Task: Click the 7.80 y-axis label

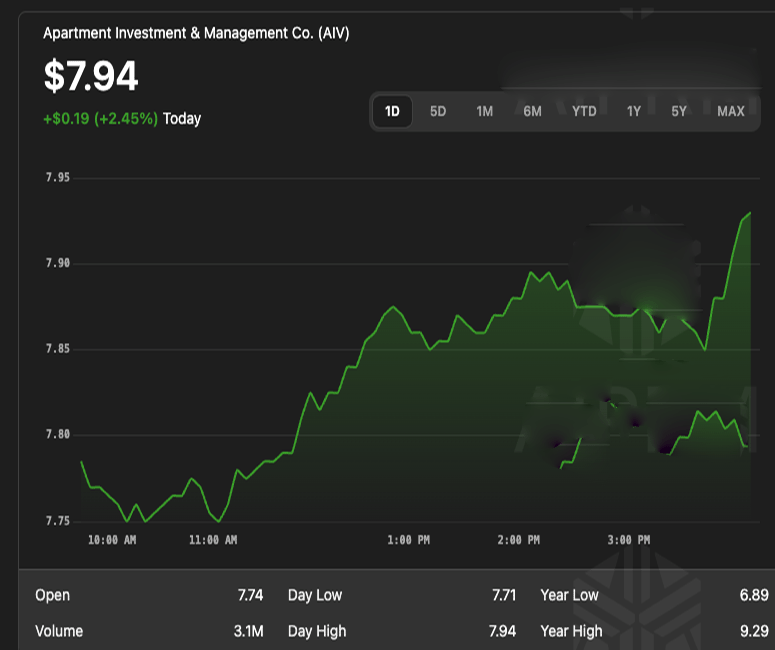Action: point(58,434)
